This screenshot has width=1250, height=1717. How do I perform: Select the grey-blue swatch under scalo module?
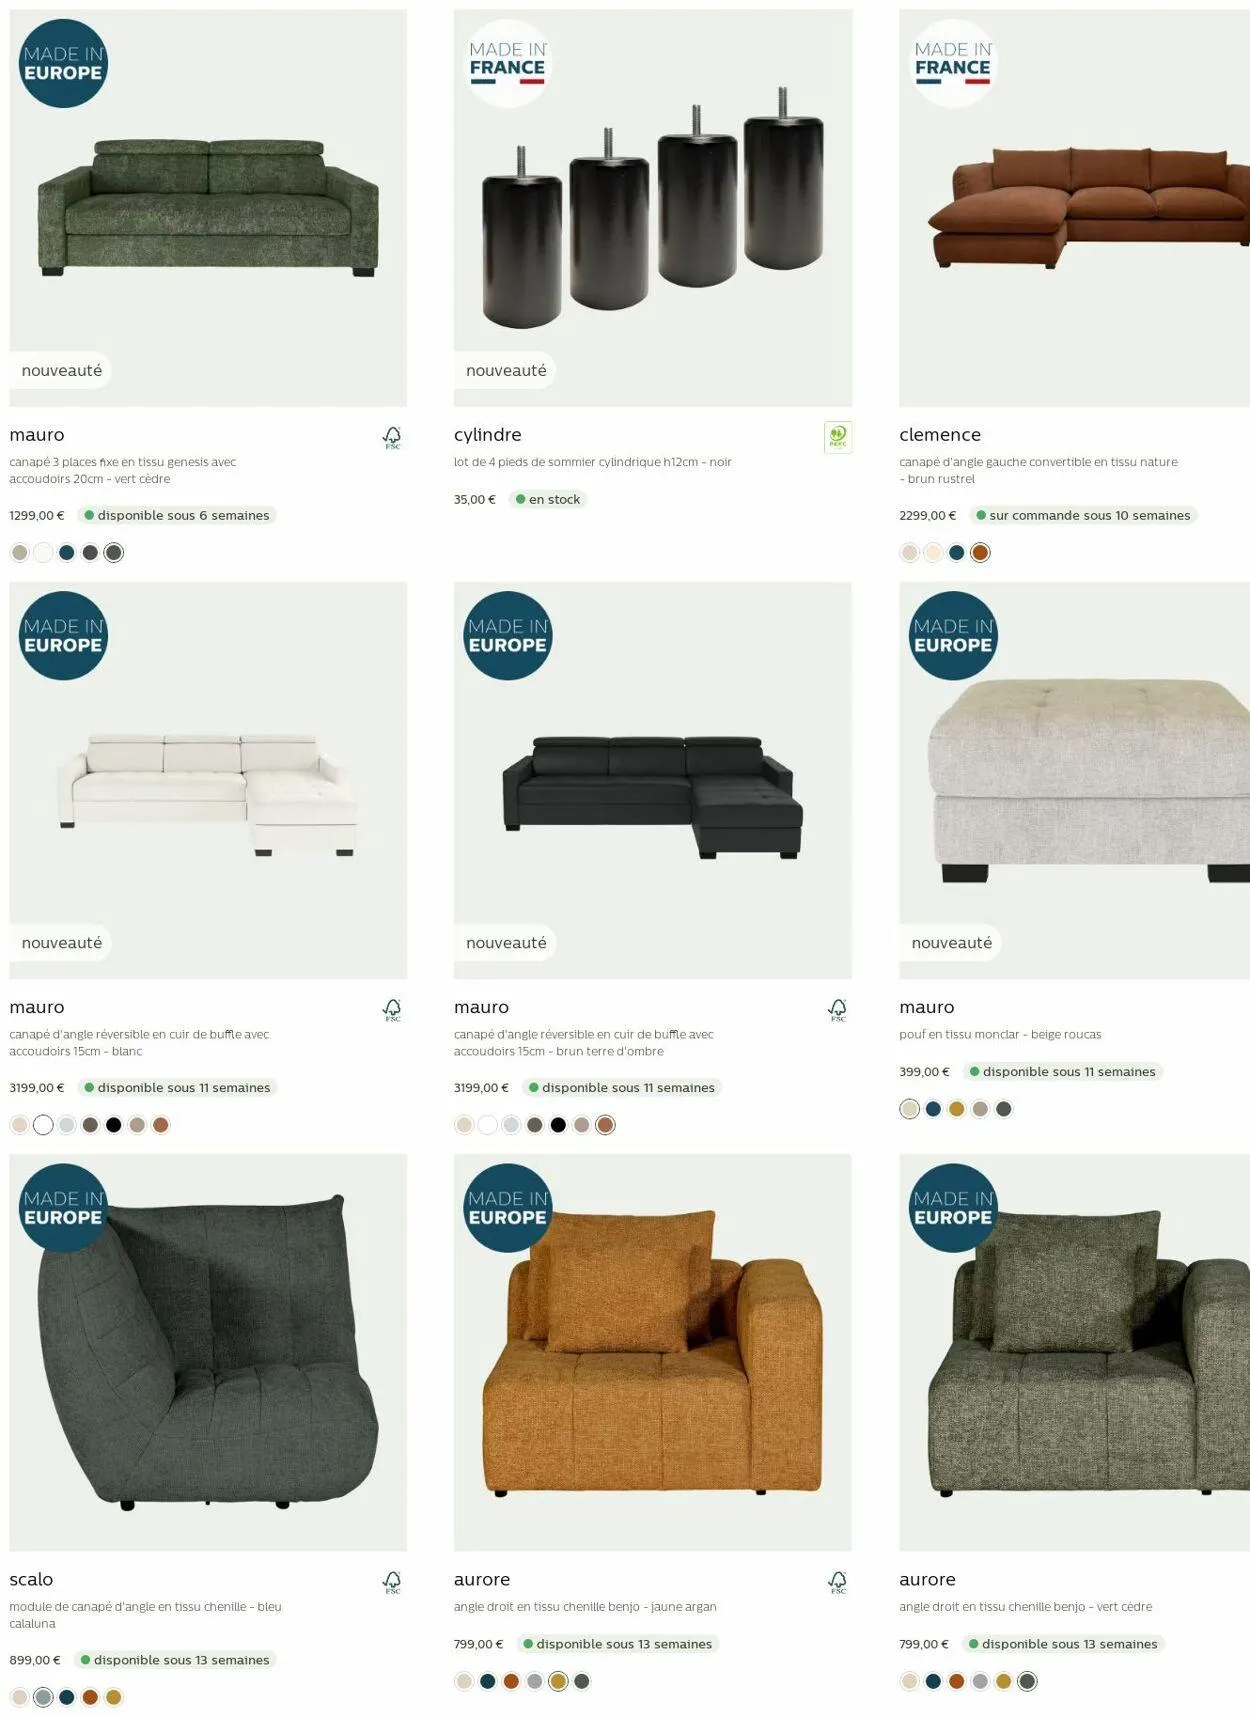pos(43,1697)
